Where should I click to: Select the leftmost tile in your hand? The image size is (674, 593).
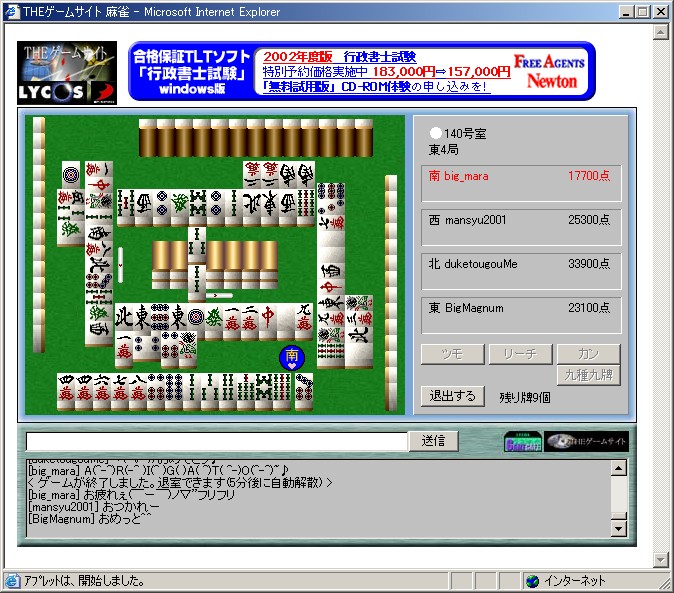click(x=67, y=390)
